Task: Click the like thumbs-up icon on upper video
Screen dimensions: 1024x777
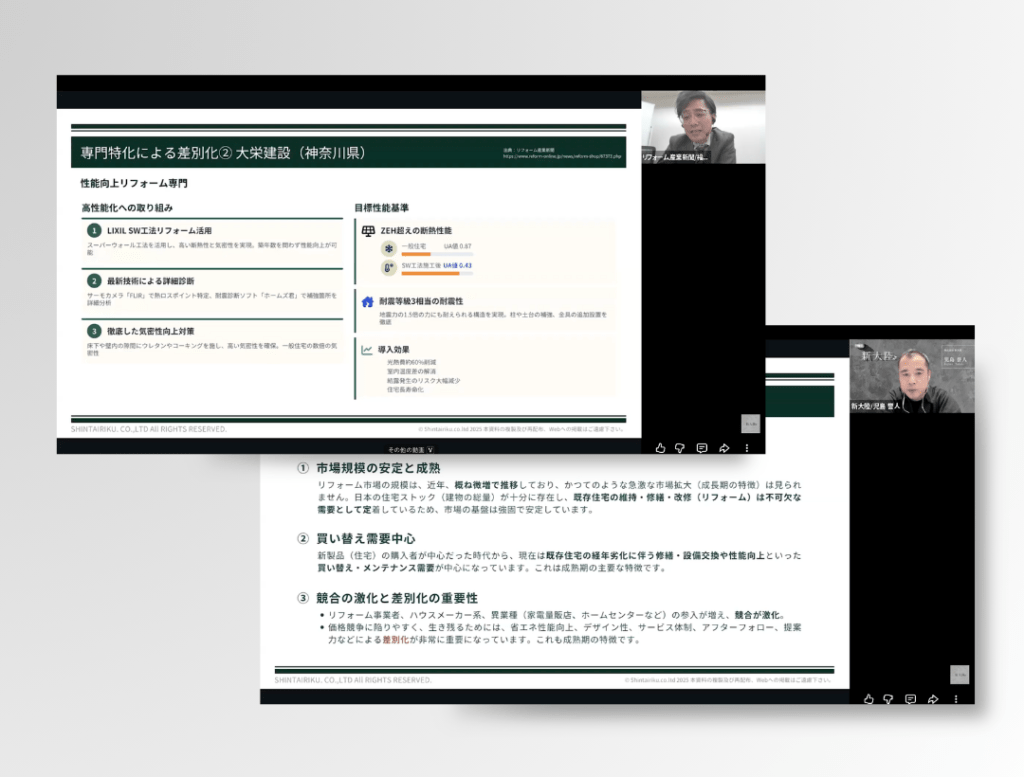Action: (661, 448)
